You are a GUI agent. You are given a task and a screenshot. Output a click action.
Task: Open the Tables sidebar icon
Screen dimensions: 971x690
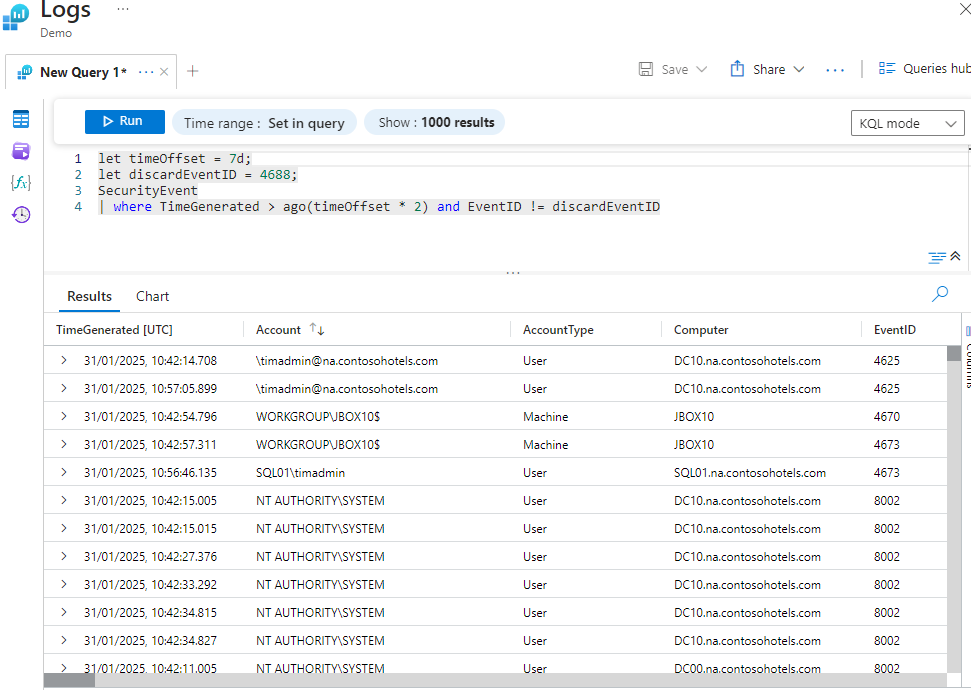pyautogui.click(x=21, y=119)
